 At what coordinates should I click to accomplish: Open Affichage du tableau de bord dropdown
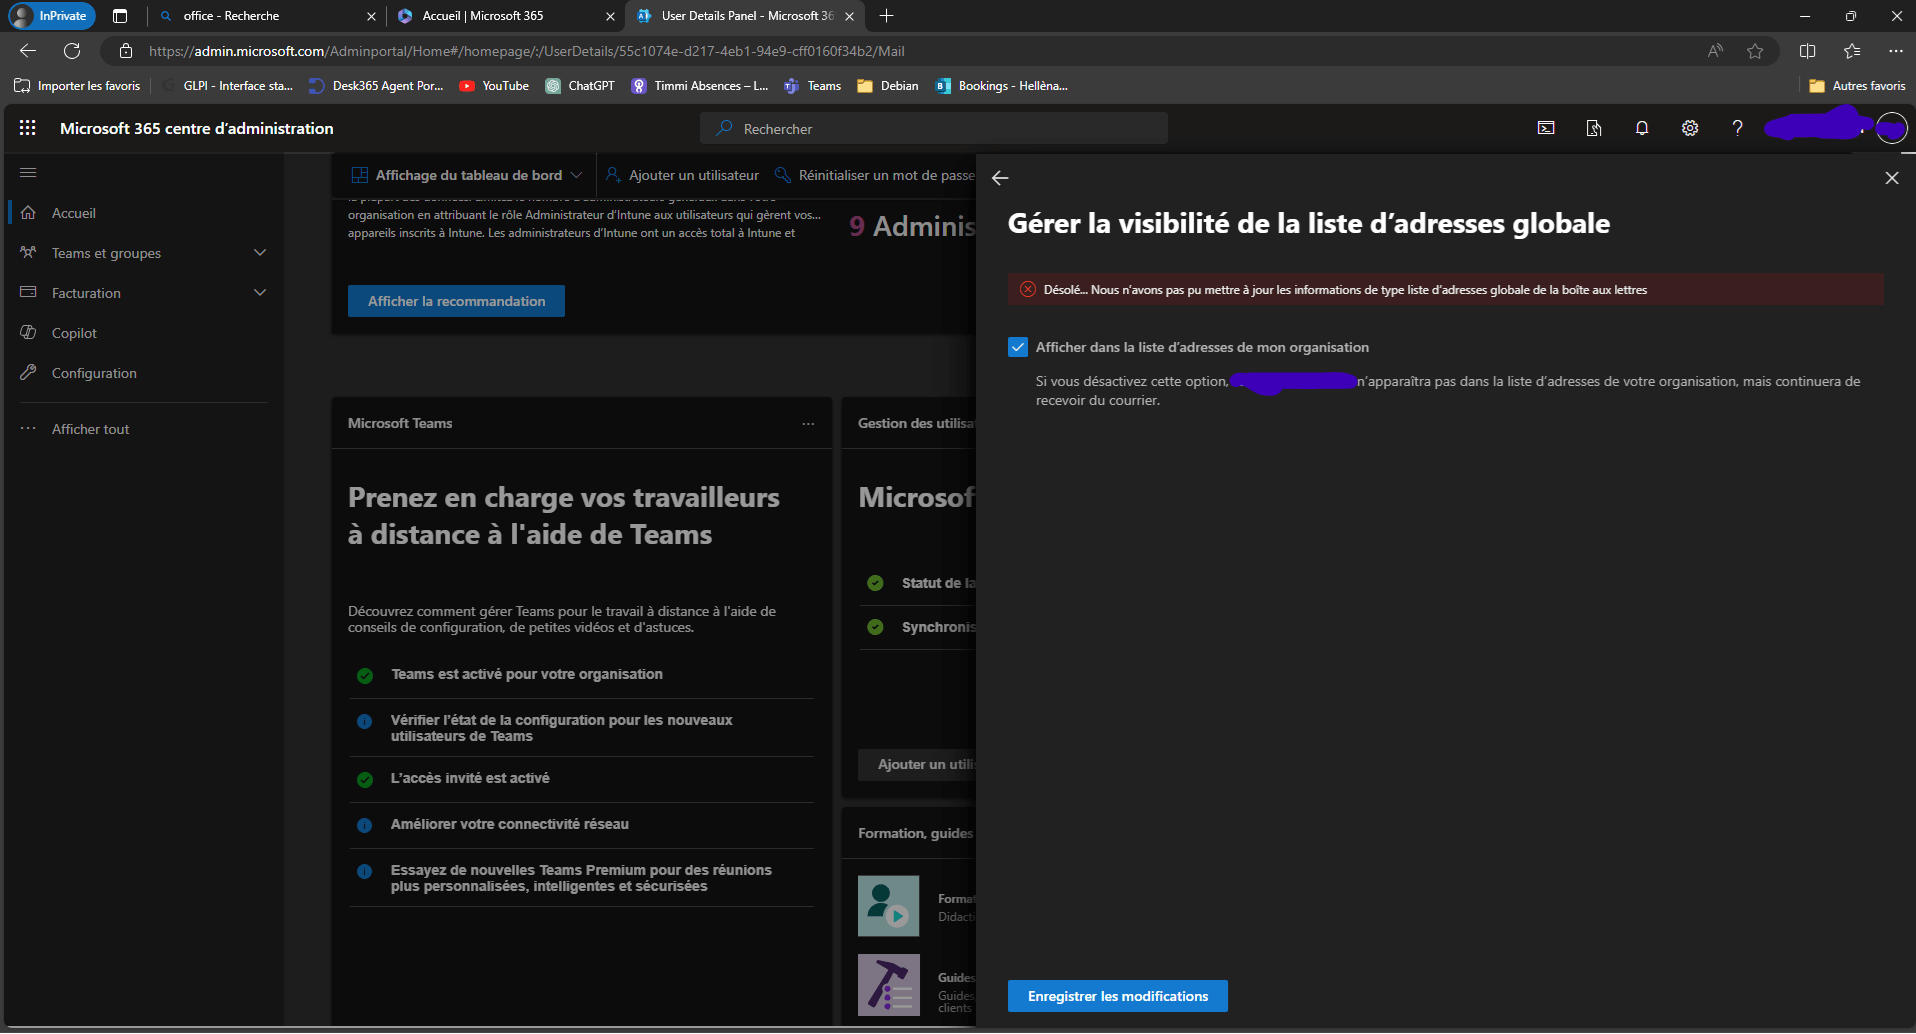[466, 175]
